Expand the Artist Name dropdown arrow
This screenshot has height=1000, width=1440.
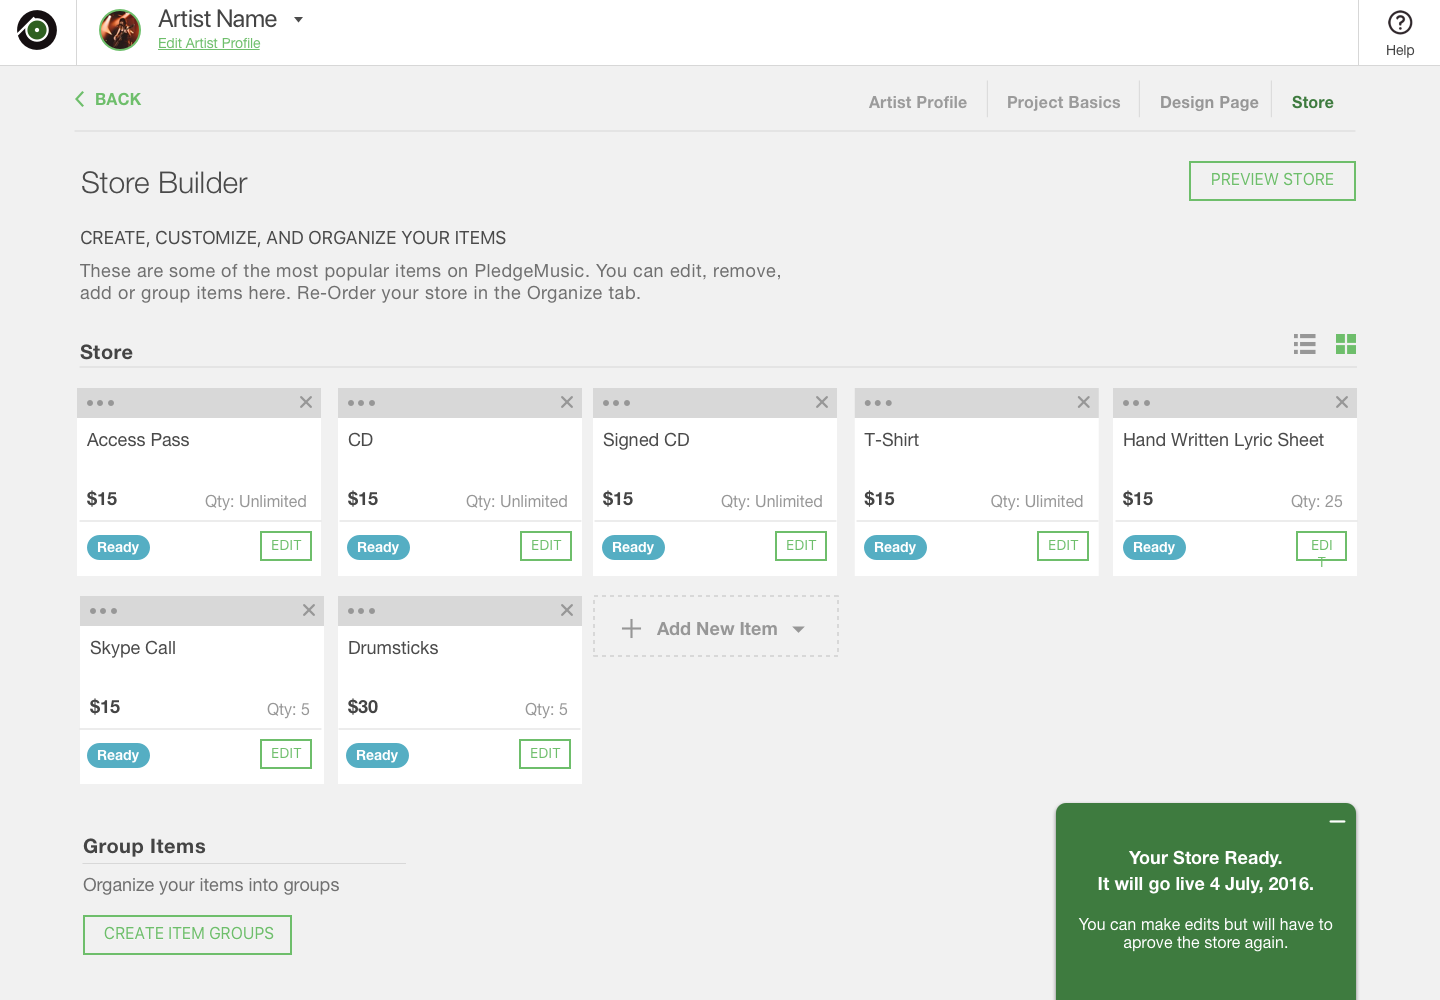pos(298,19)
